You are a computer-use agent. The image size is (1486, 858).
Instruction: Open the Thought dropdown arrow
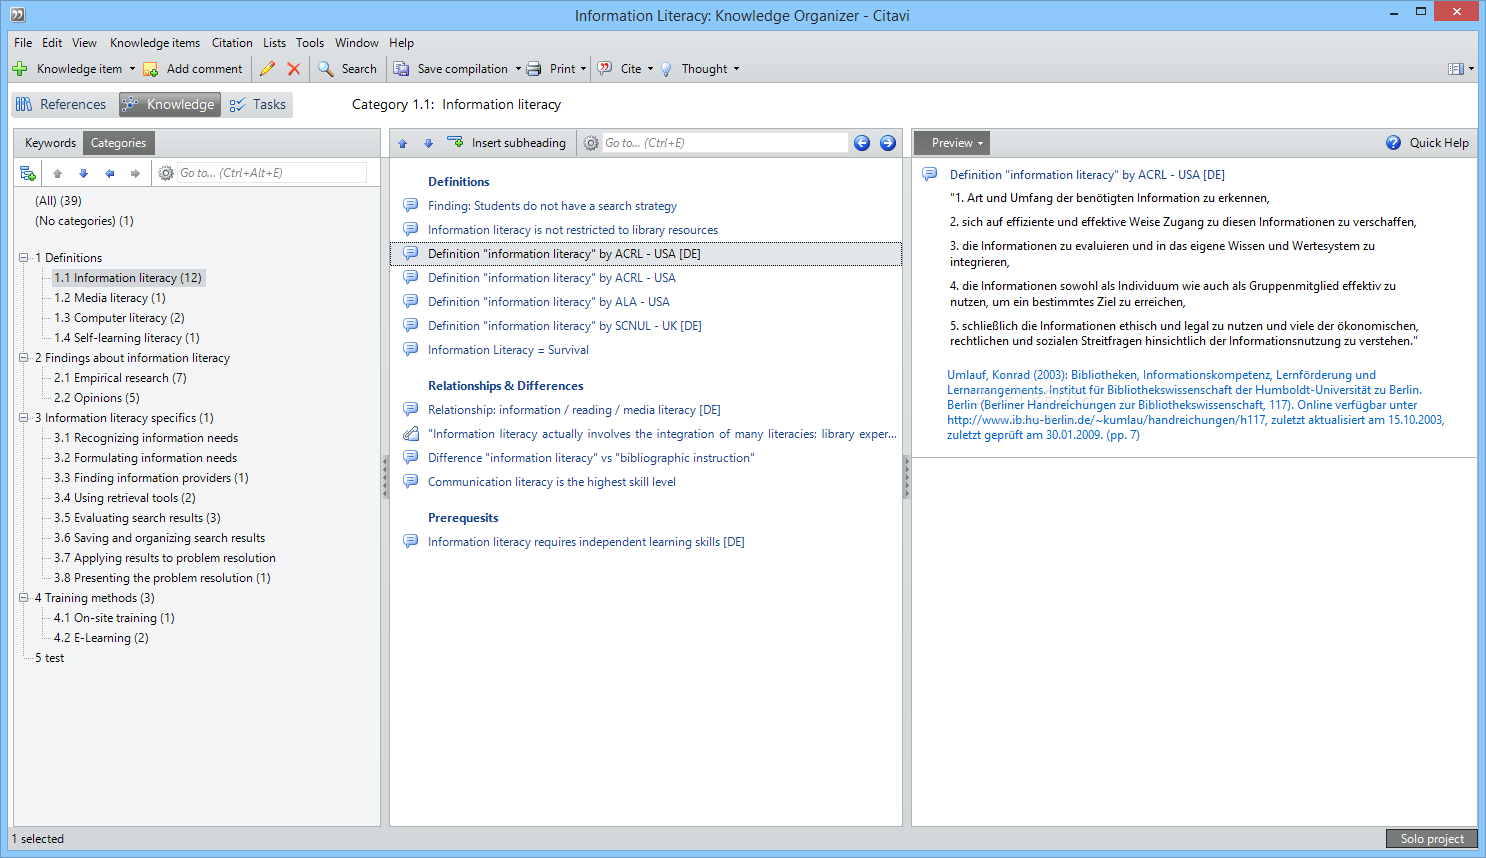tap(737, 69)
